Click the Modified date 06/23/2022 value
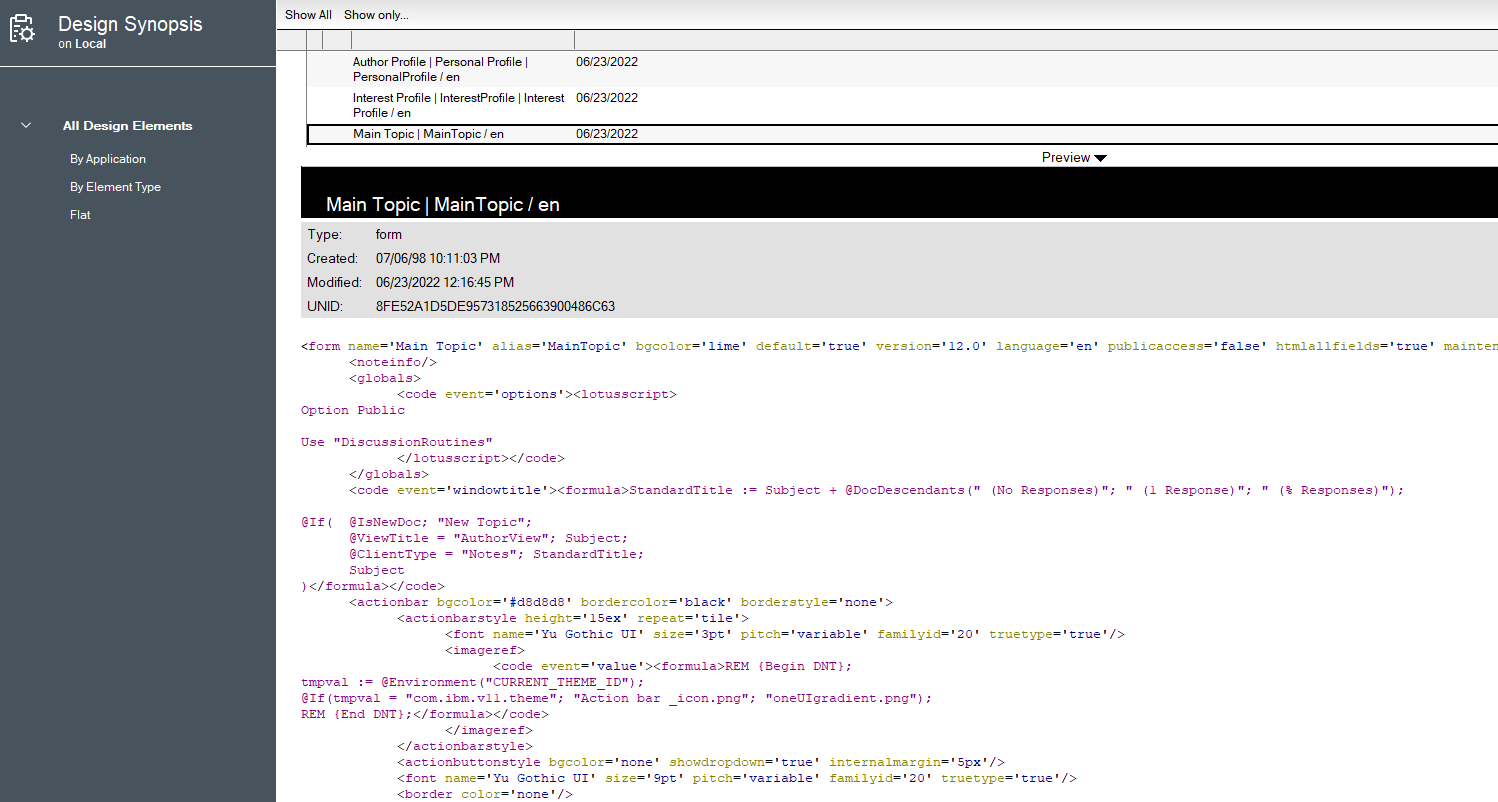Image resolution: width=1498 pixels, height=802 pixels. 444,281
